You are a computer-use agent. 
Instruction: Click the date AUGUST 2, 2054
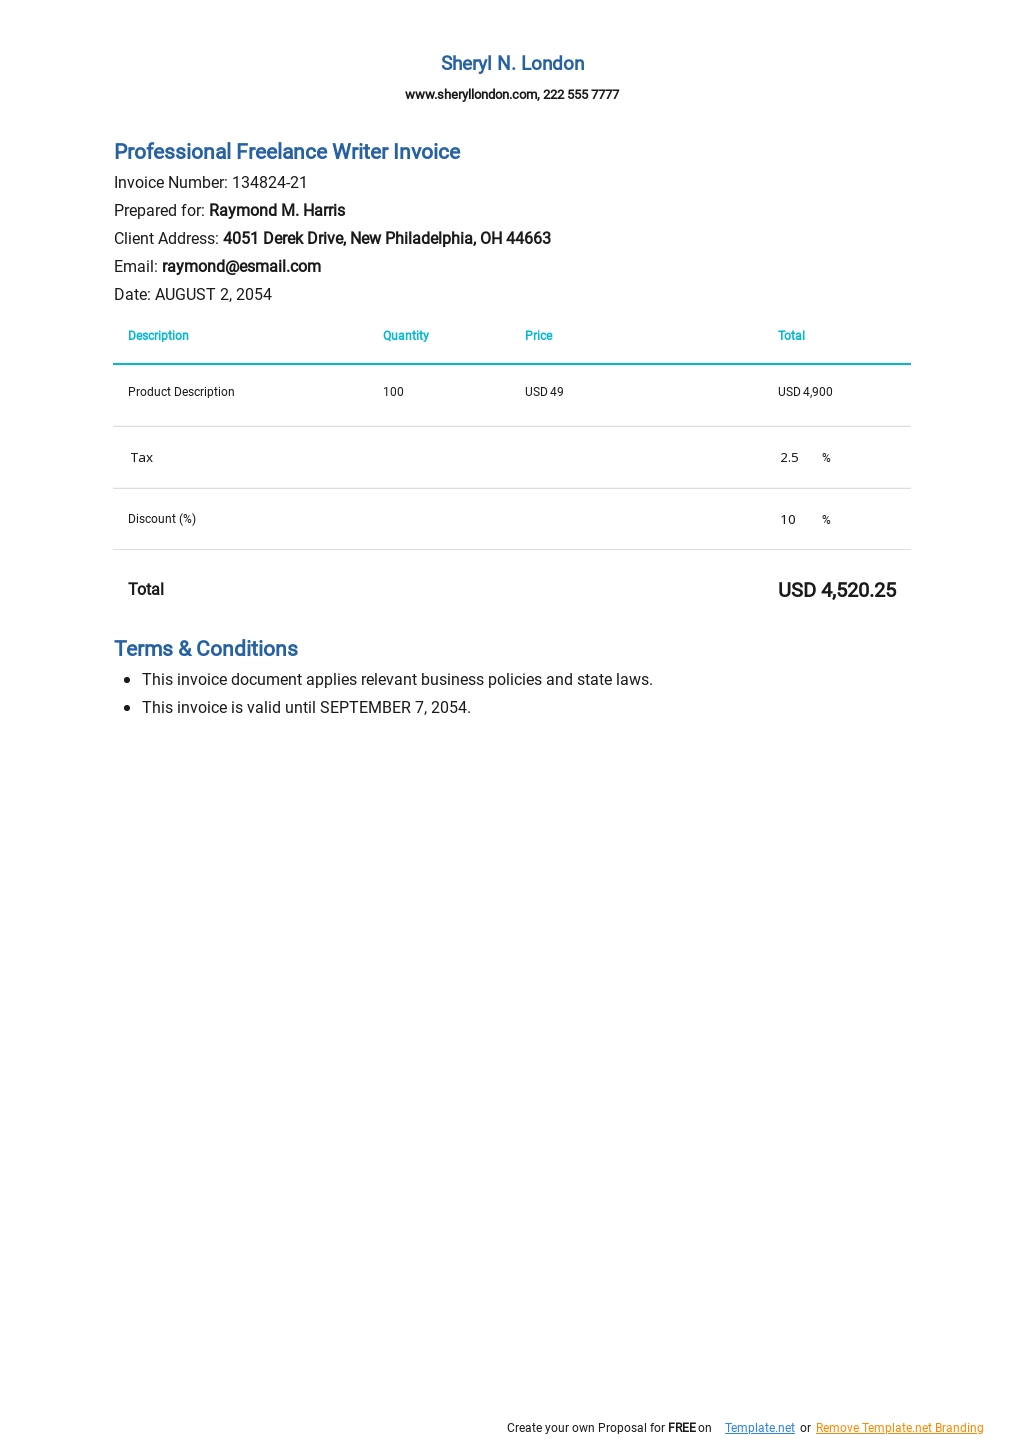213,295
